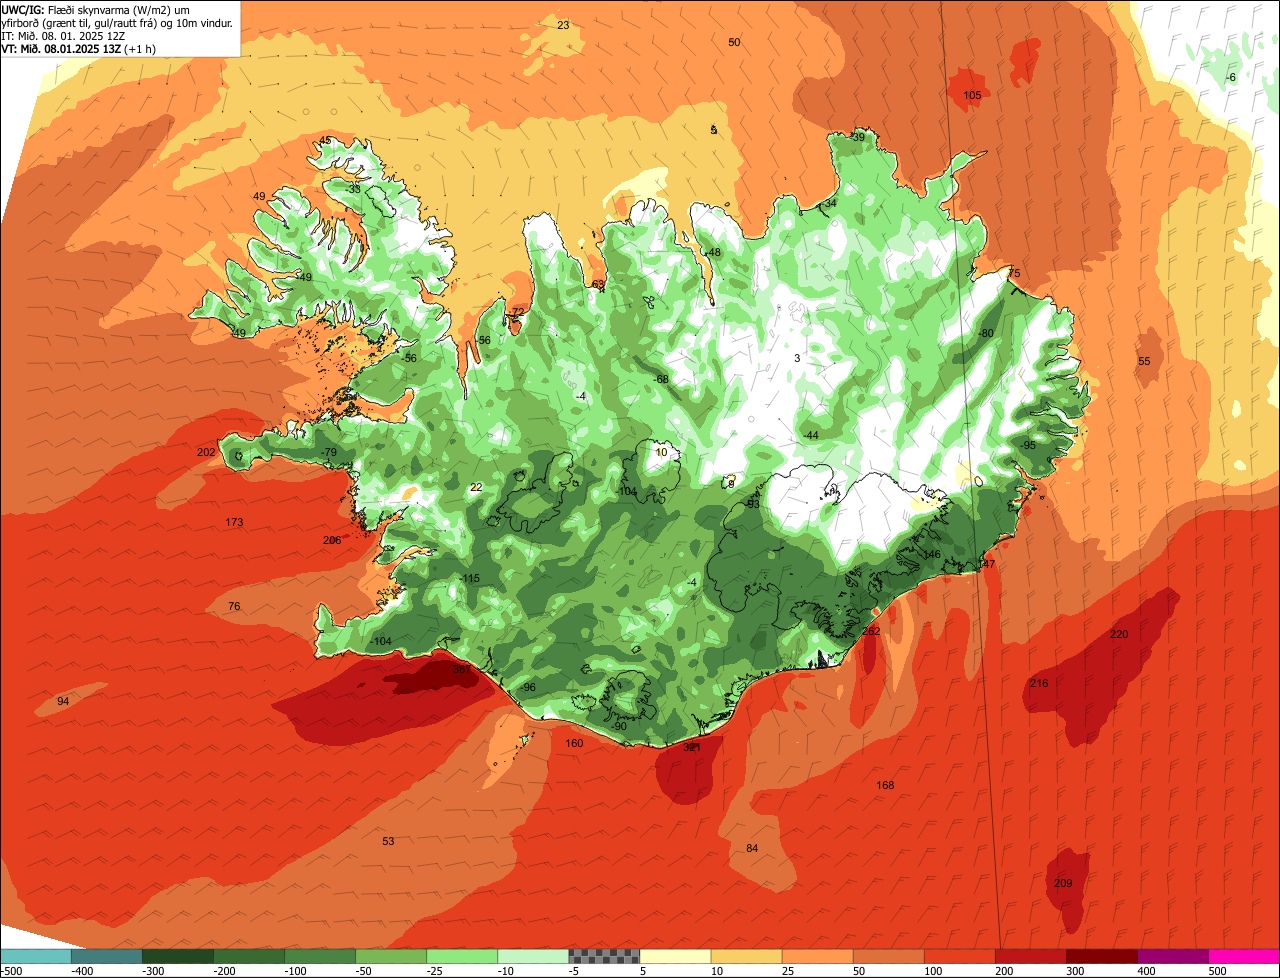Select legend swatch between 200 and 300
This screenshot has height=978, width=1280.
tap(1030, 956)
